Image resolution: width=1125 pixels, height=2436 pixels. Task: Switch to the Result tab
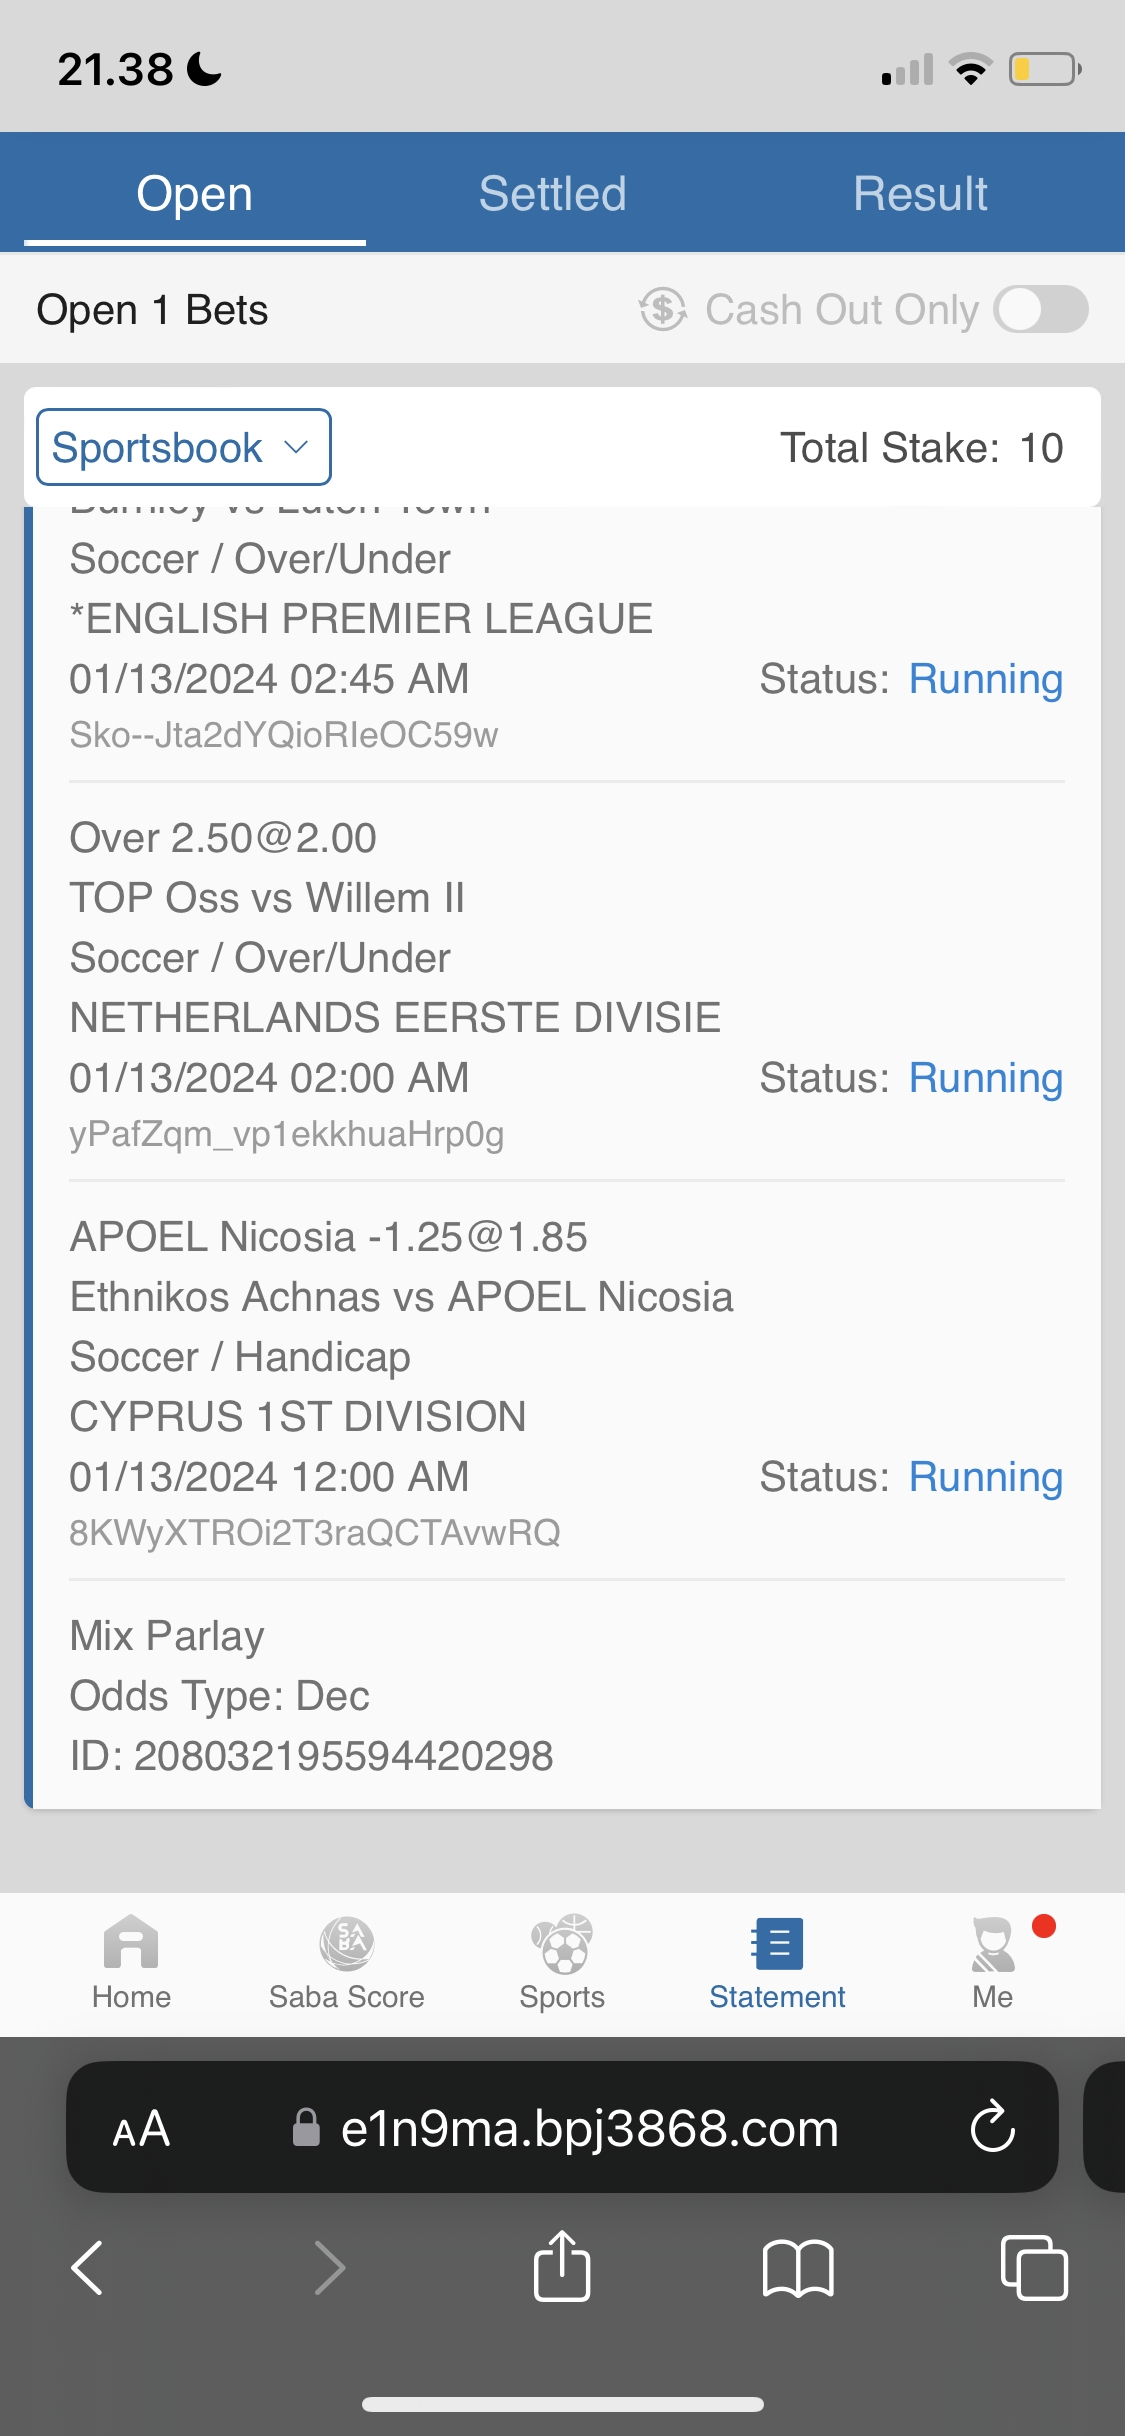tap(920, 193)
